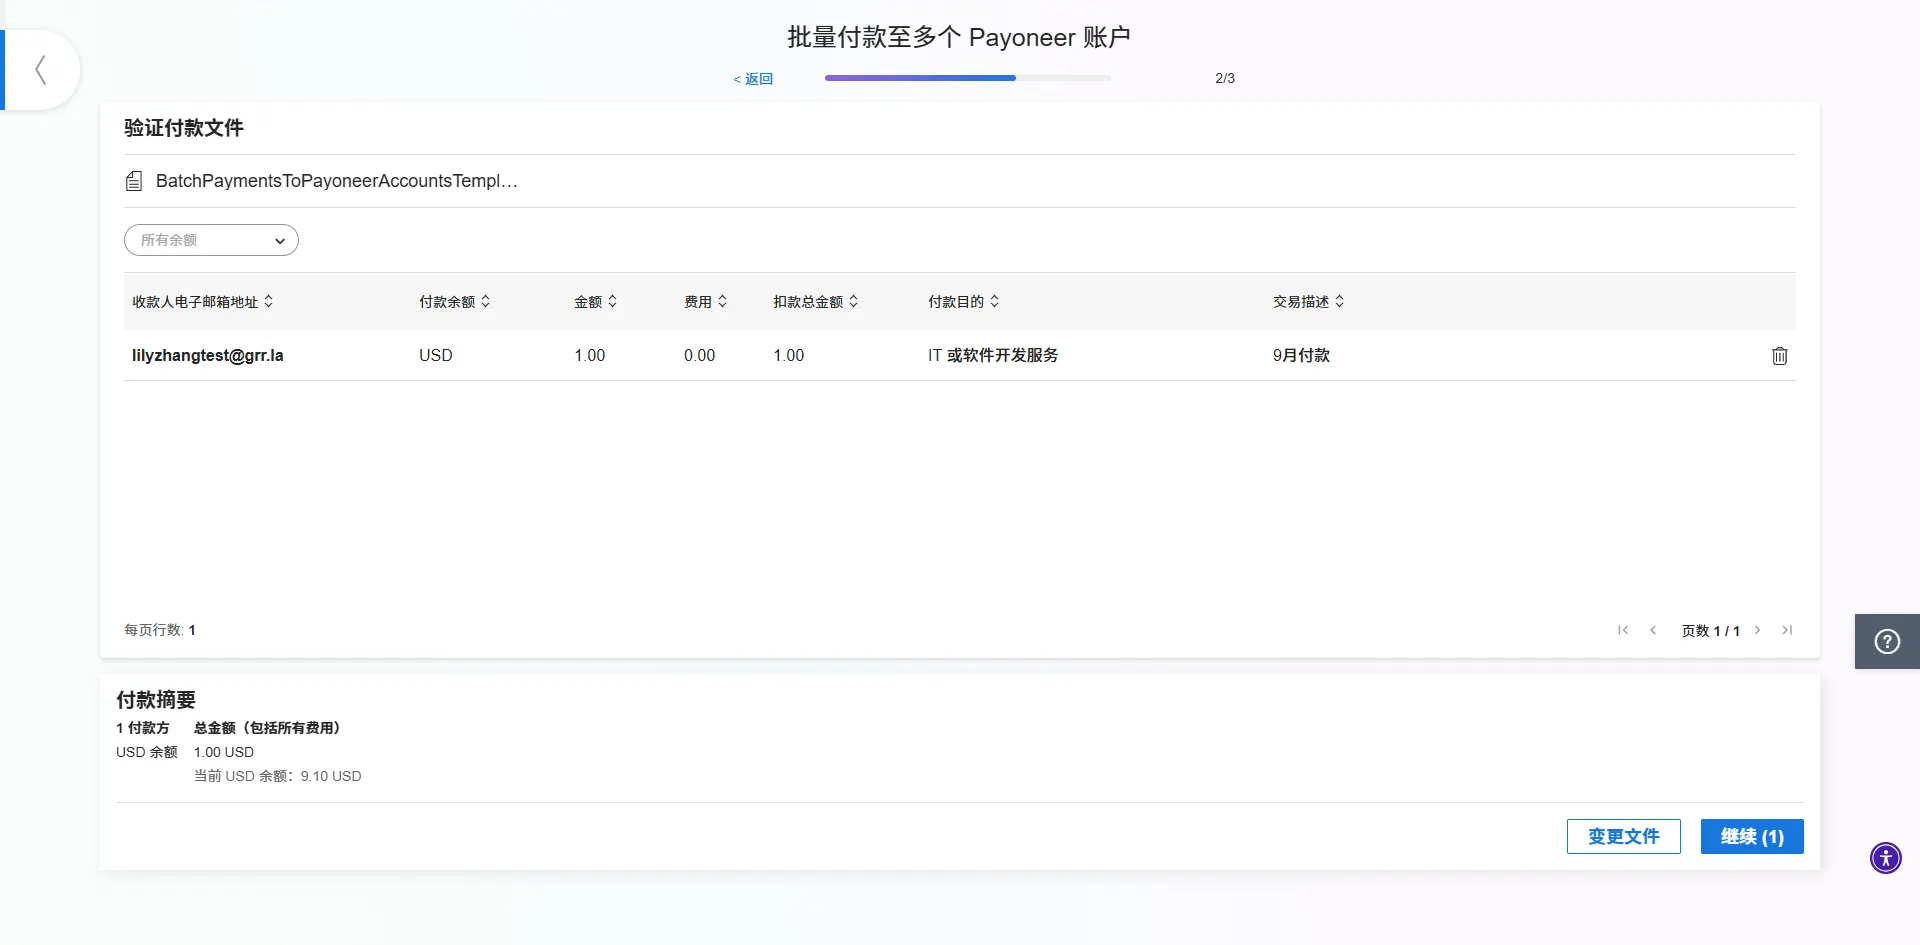
Task: Sort by 付款目的 column
Action: [x=964, y=302]
